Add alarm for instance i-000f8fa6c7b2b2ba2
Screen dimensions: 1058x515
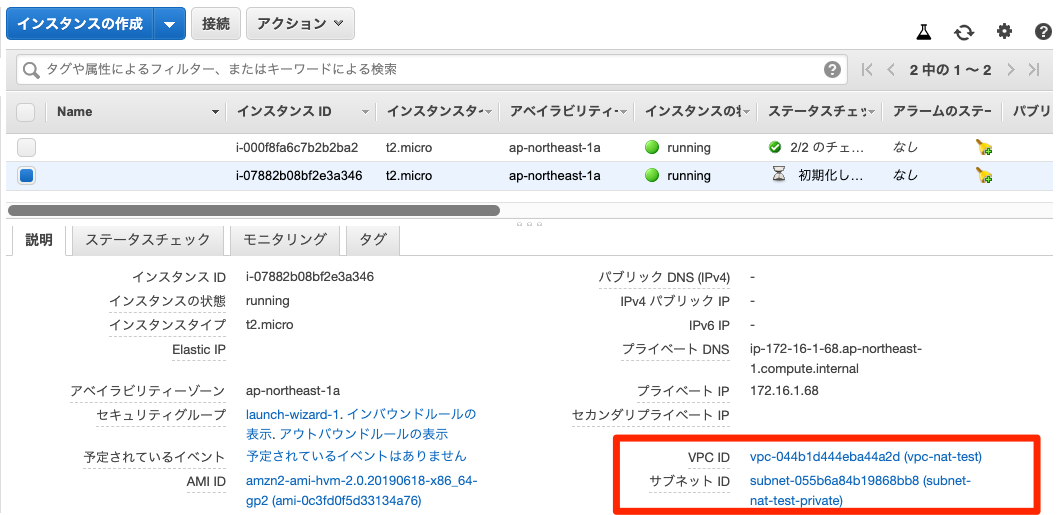(x=984, y=148)
